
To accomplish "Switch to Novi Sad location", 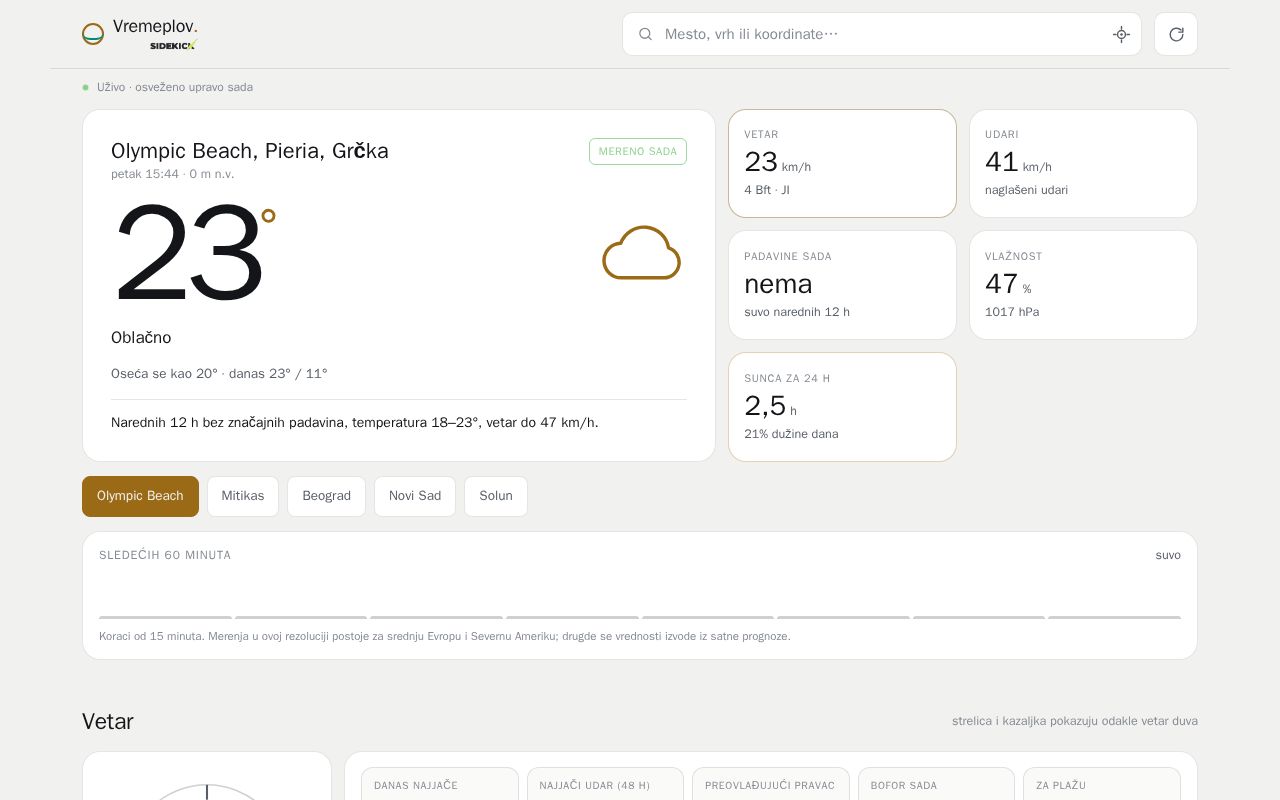I will [x=415, y=496].
